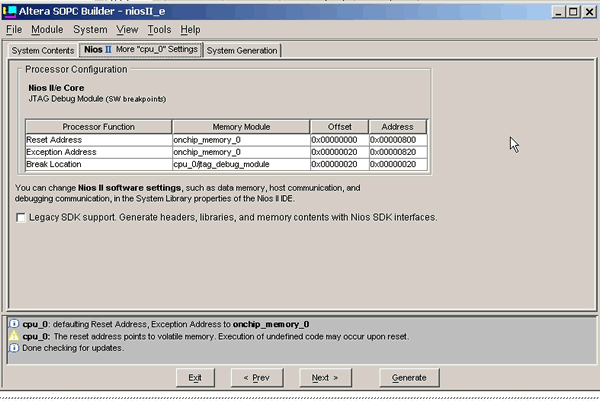
Task: Click Altera SOPC Builder title bar icon
Action: point(10,11)
